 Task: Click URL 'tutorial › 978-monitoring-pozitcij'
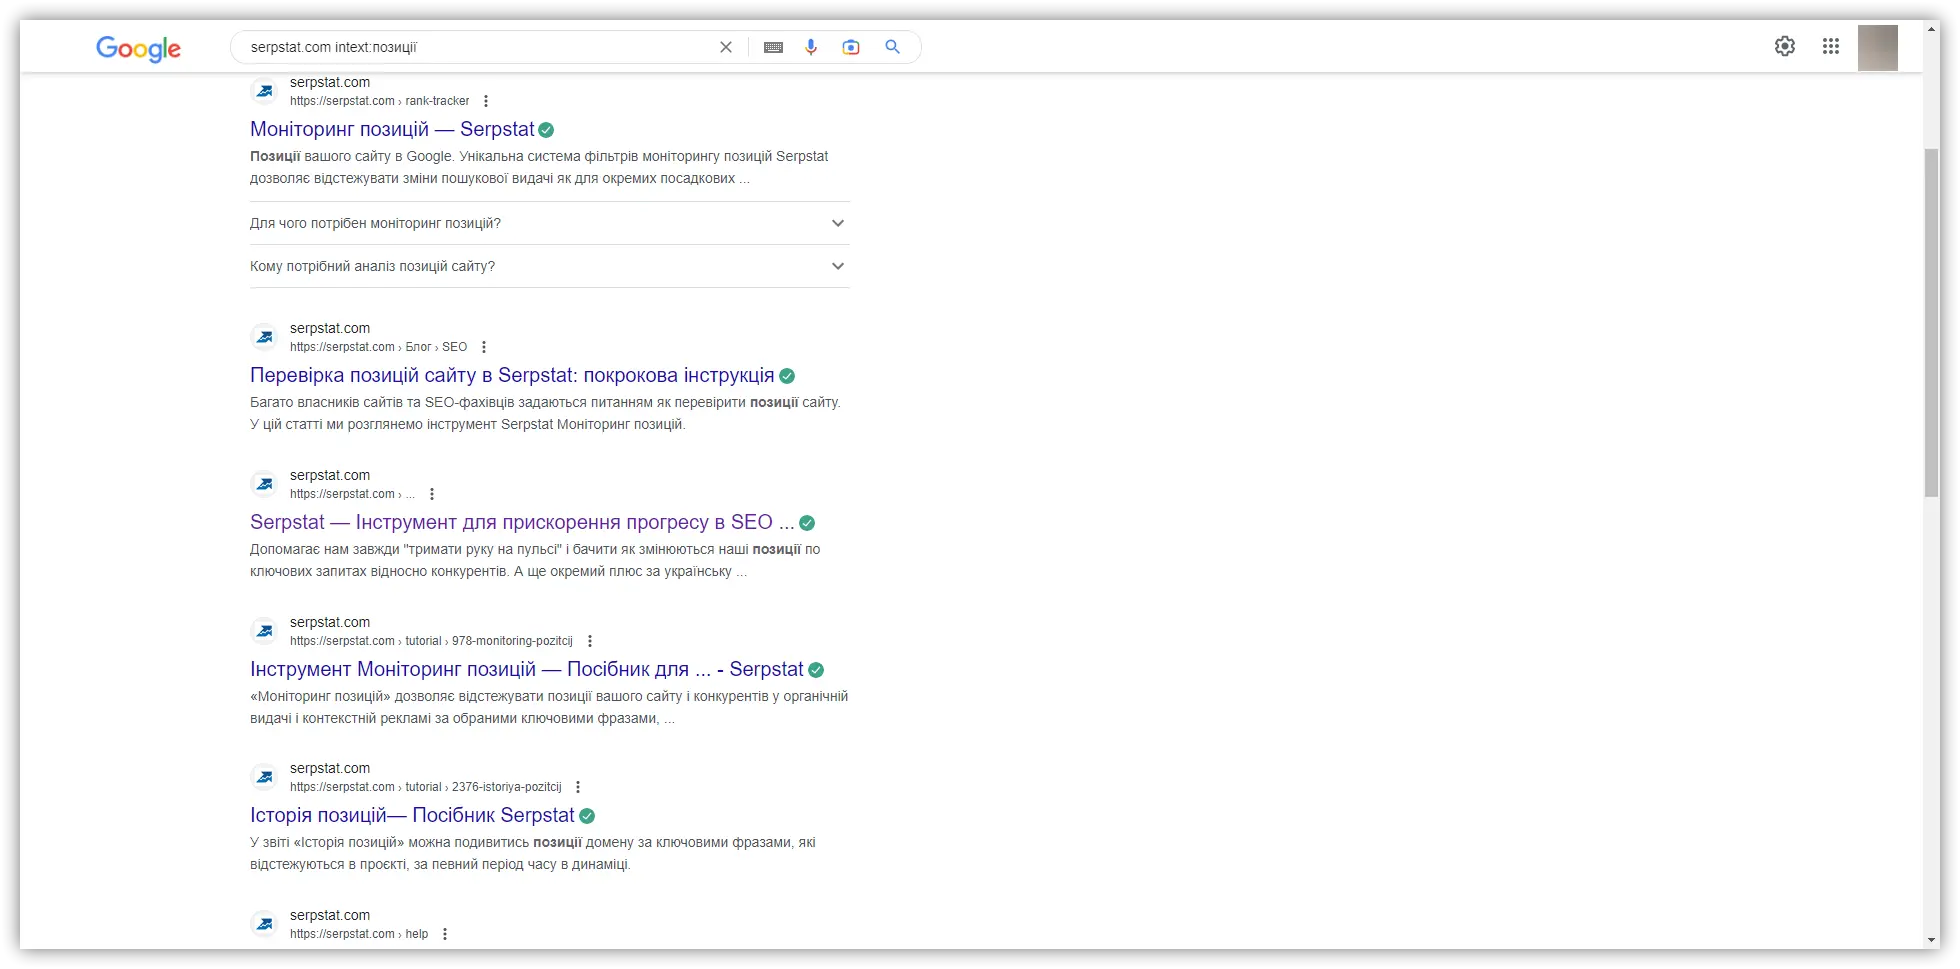coord(489,641)
